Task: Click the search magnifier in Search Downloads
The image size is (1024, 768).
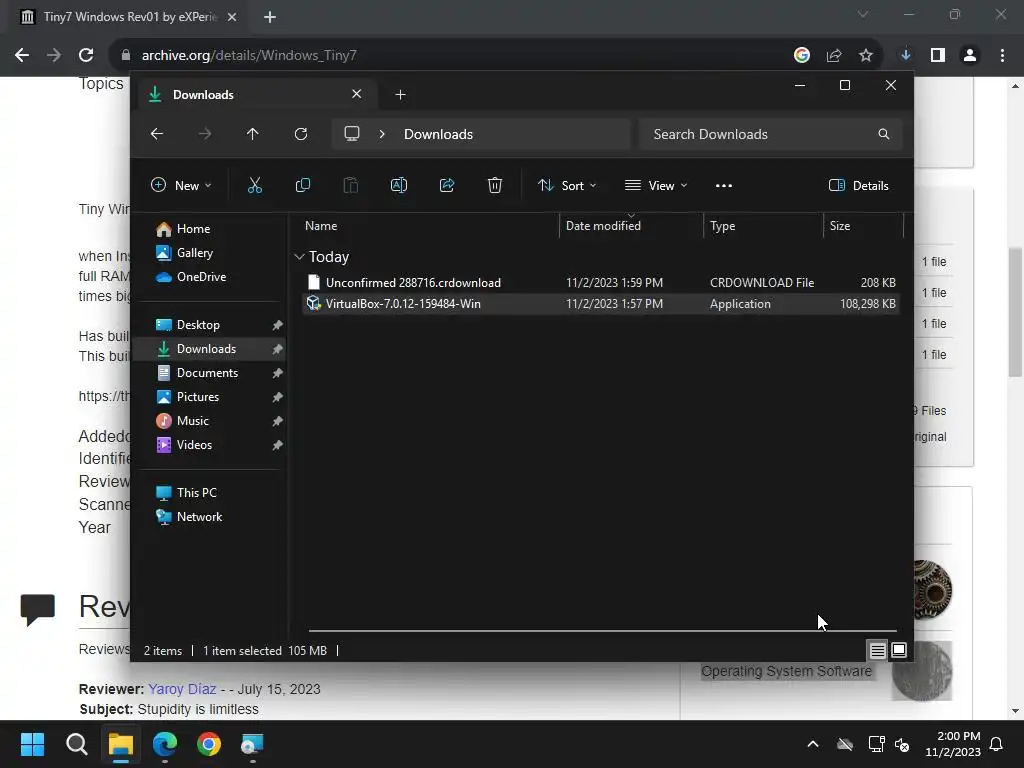Action: [884, 134]
